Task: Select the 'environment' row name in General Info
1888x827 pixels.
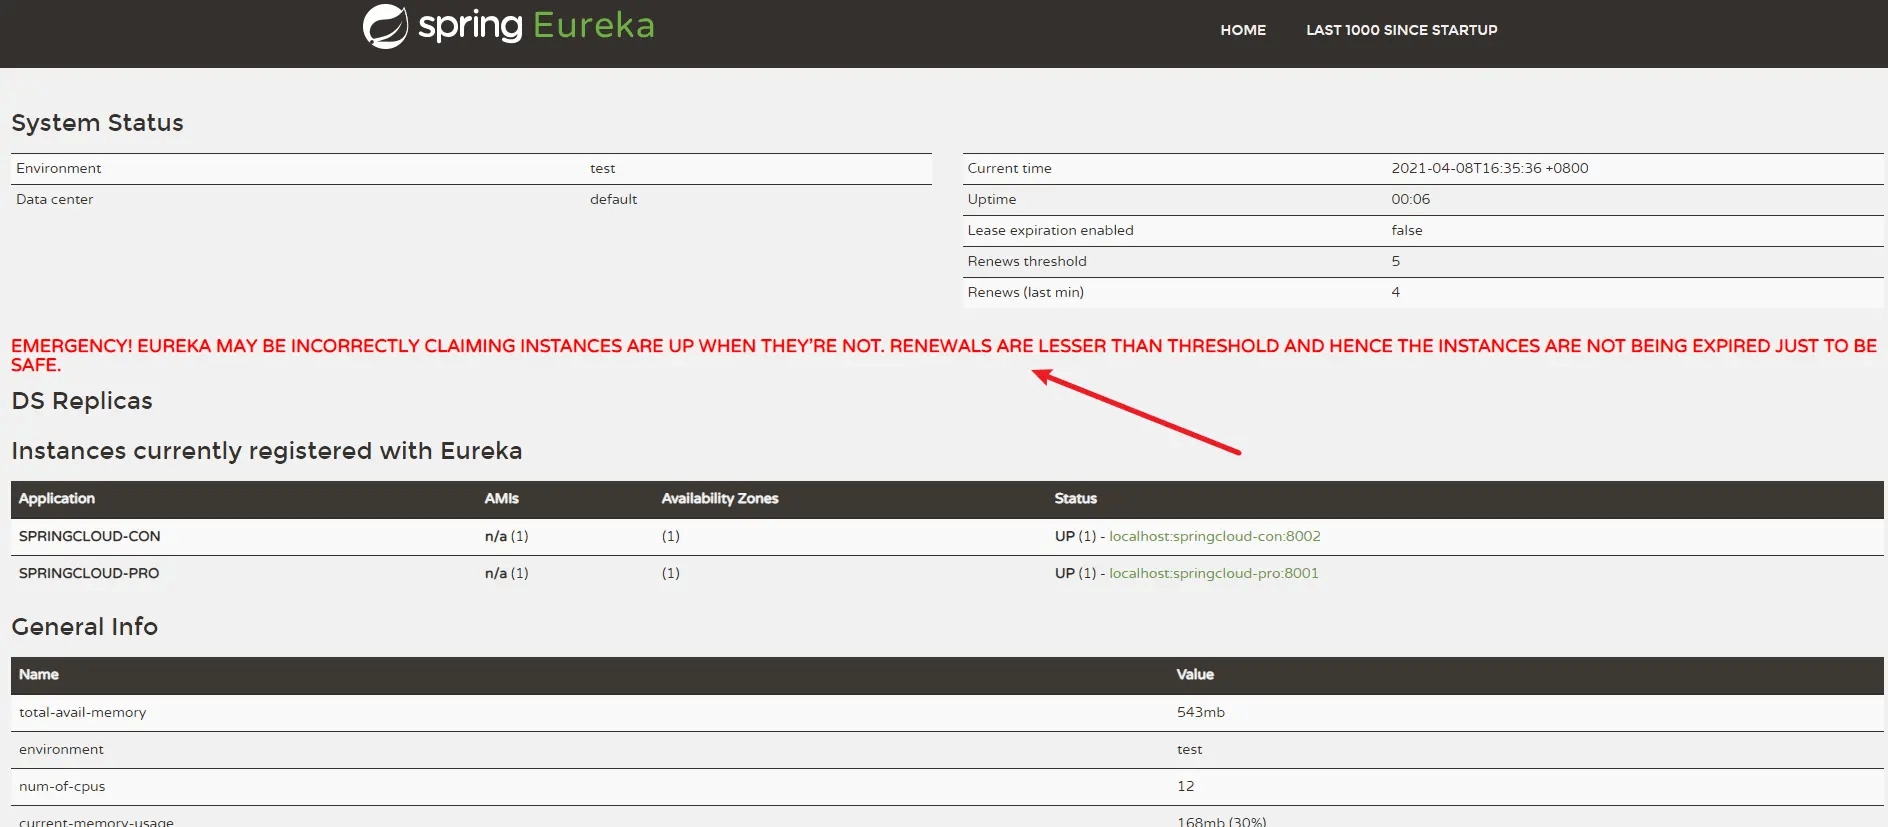Action: pyautogui.click(x=61, y=749)
